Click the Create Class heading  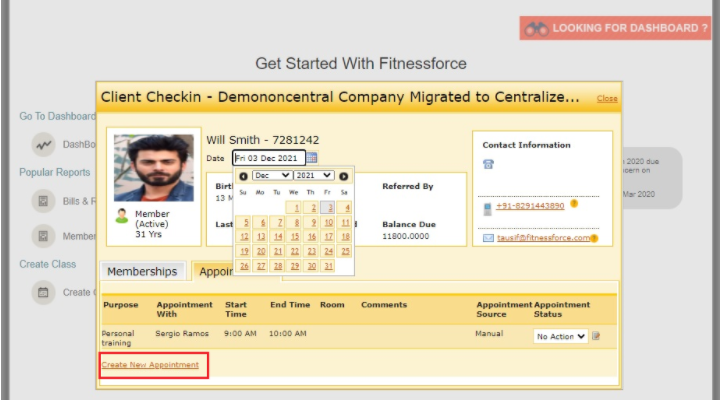(47, 264)
